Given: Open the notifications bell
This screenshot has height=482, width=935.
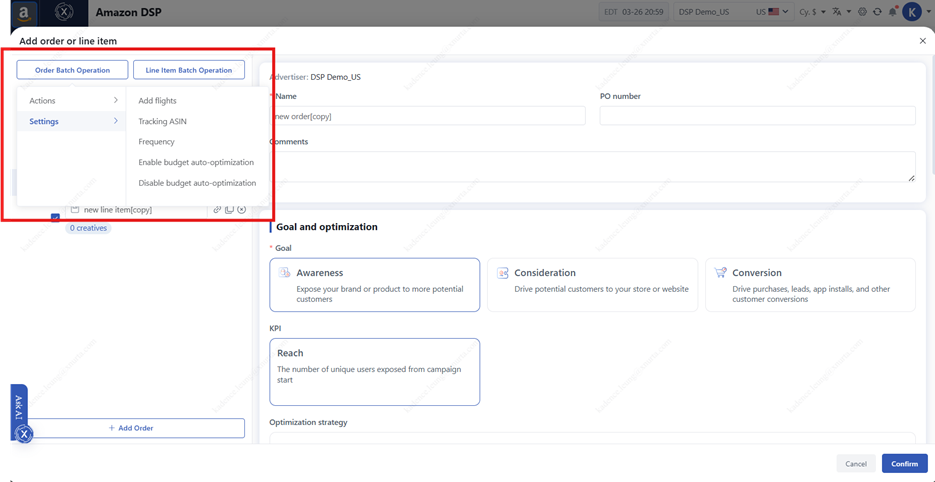Looking at the screenshot, I should pyautogui.click(x=893, y=11).
